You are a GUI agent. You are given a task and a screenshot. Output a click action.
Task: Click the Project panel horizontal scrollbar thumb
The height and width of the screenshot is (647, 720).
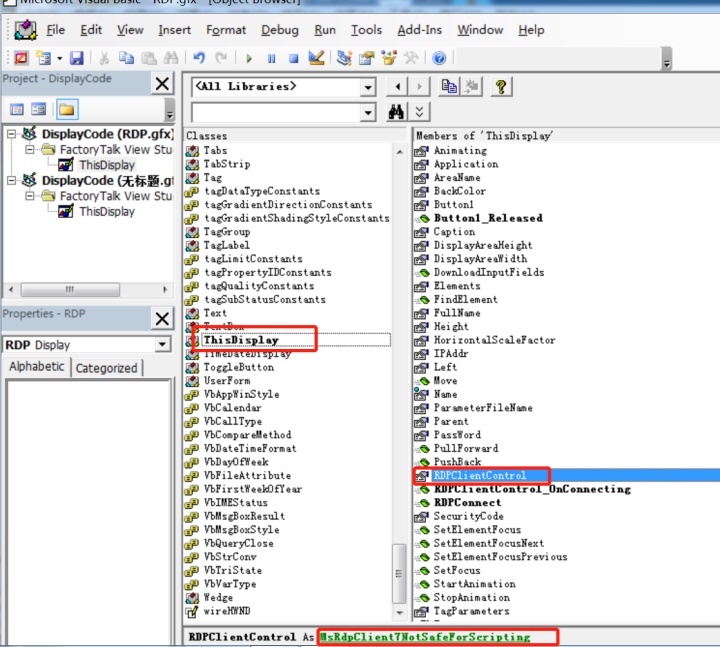click(70, 290)
